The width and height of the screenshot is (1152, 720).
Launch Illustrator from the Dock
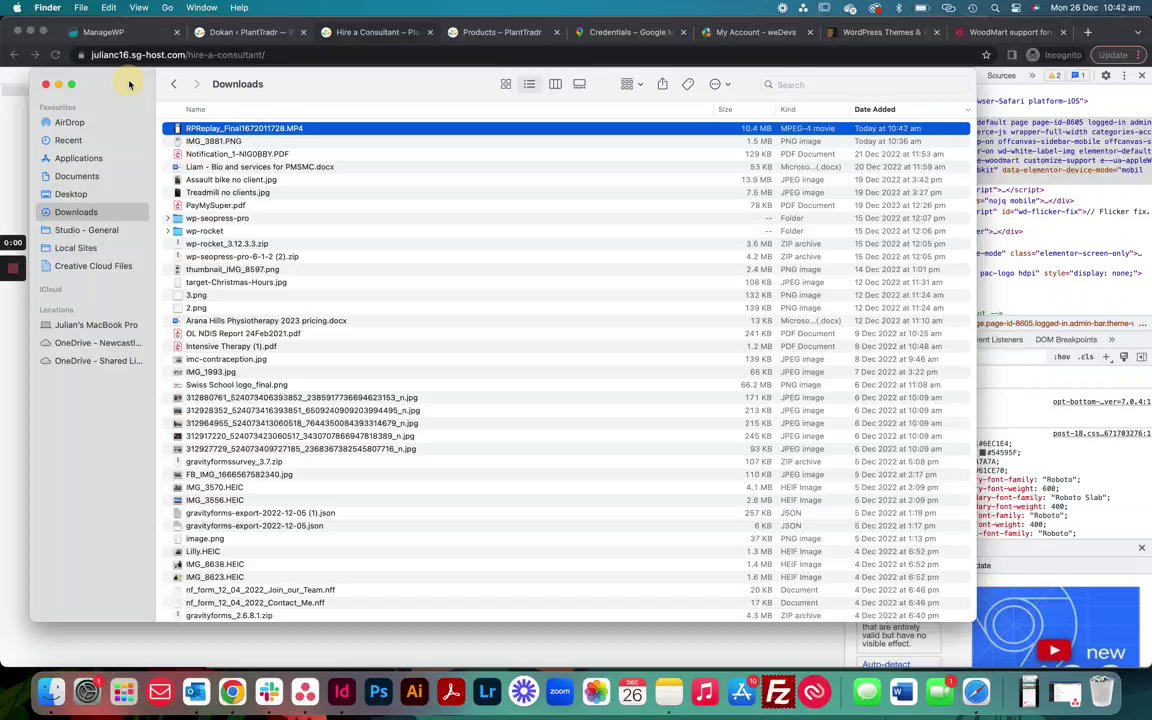pyautogui.click(x=414, y=692)
